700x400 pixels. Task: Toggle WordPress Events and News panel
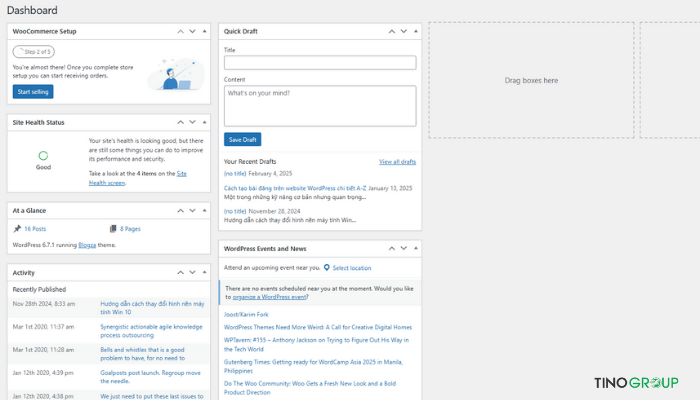point(416,248)
